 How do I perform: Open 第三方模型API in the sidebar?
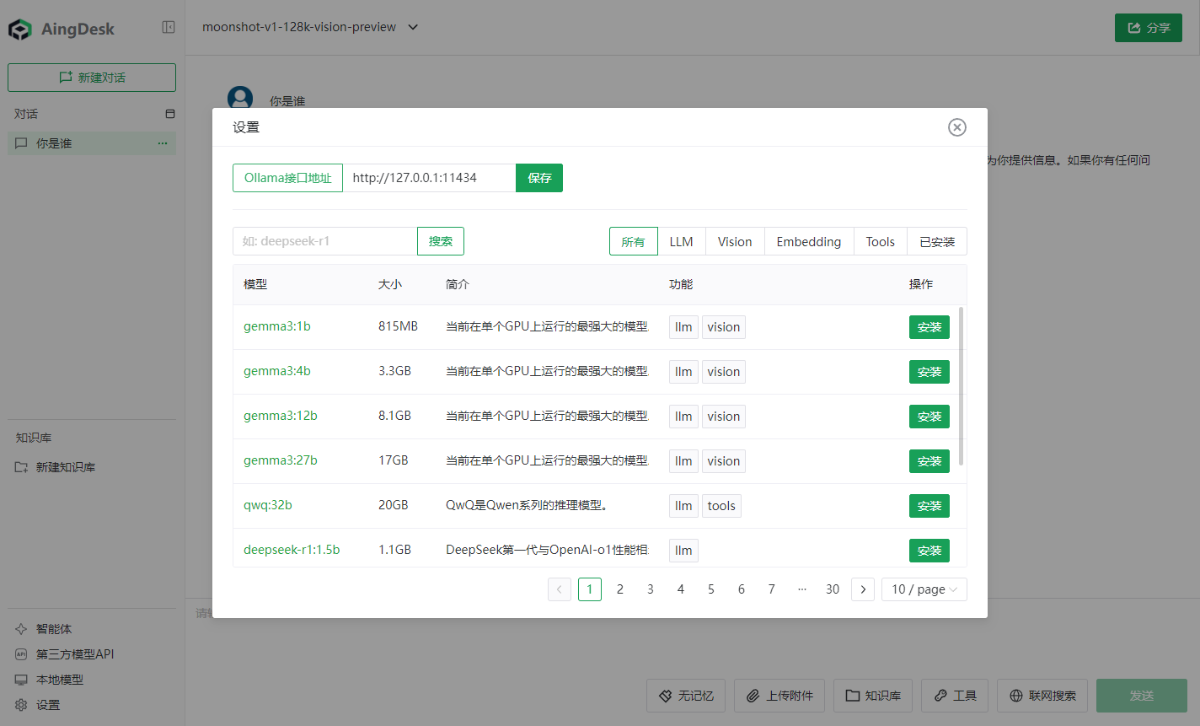tap(65, 654)
